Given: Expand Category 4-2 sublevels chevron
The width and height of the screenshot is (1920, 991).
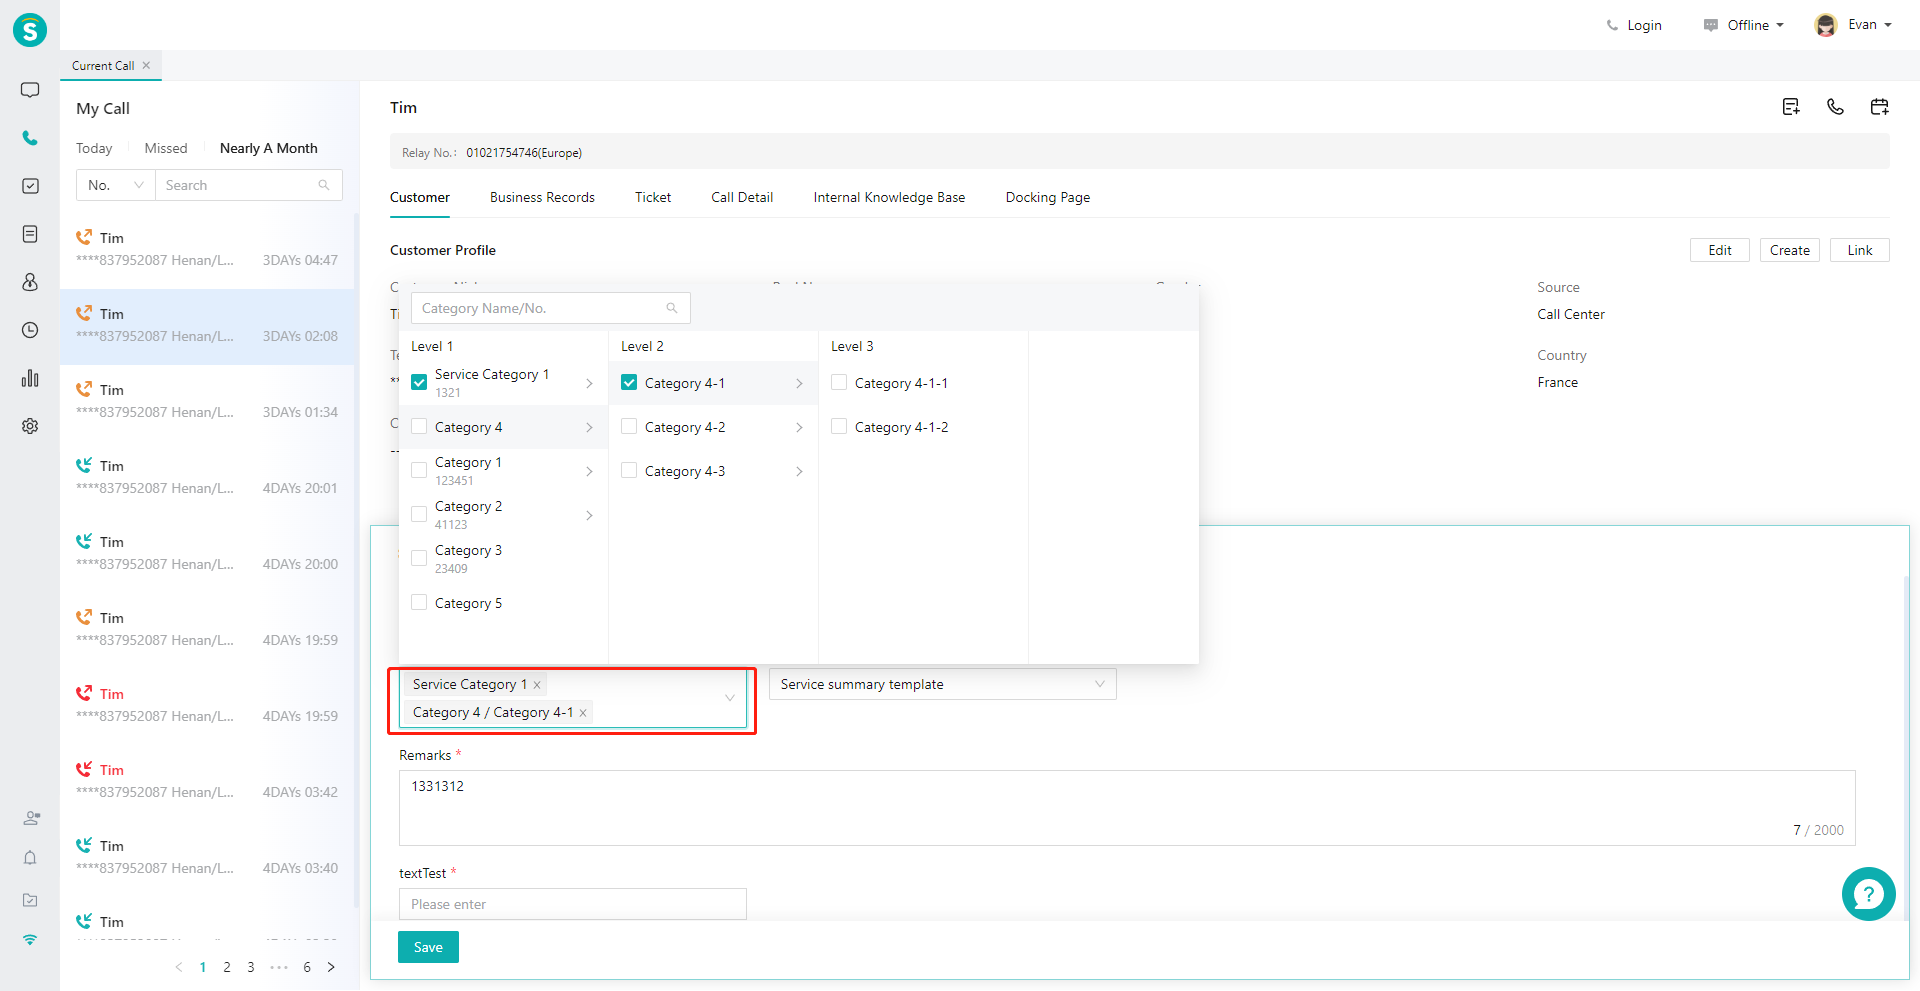Looking at the screenshot, I should 799,427.
